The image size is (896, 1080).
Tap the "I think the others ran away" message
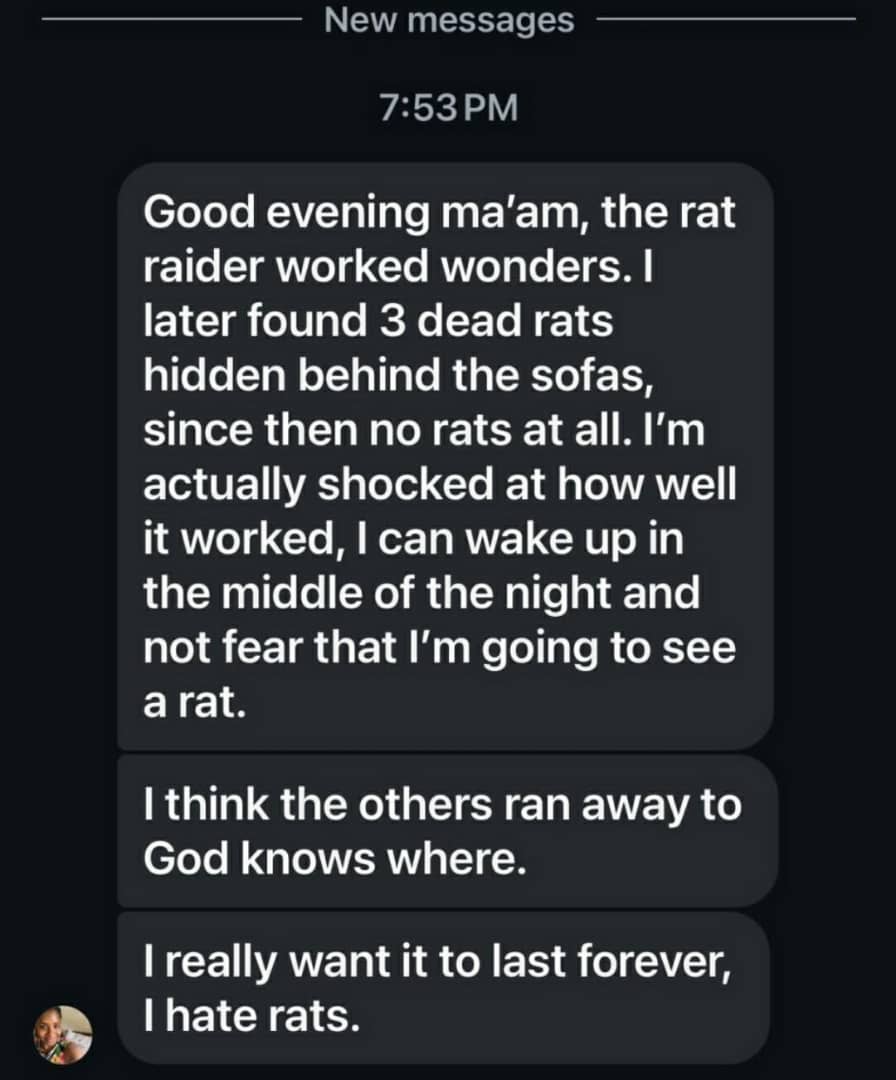[445, 831]
